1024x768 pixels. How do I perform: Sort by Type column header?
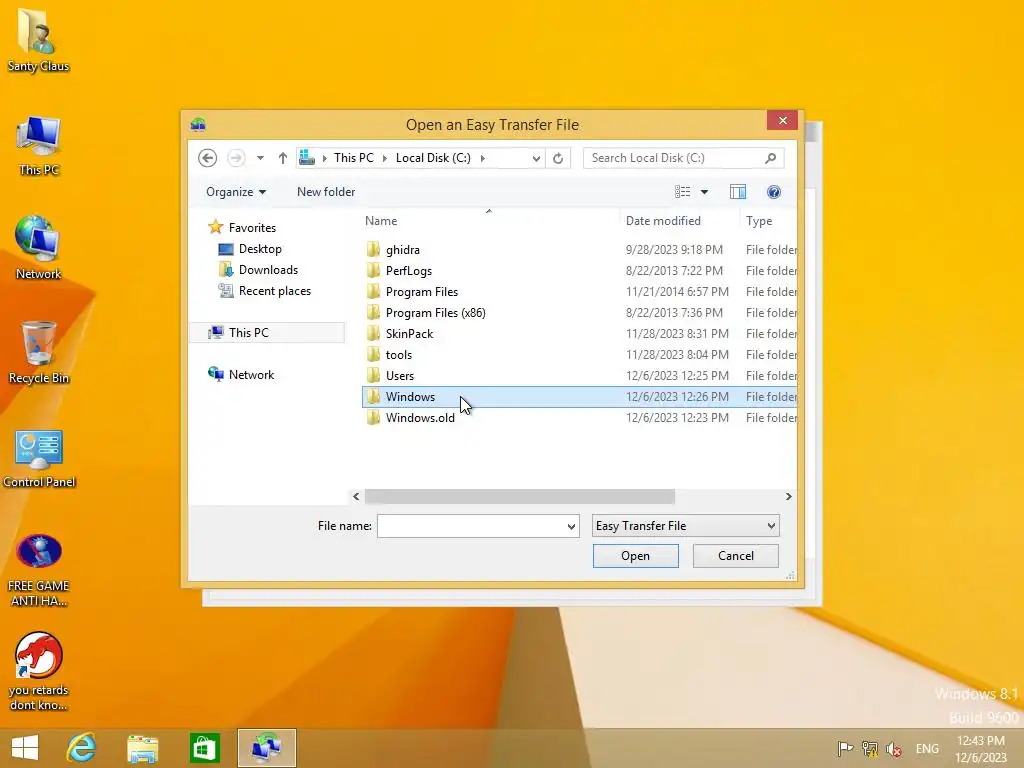tap(759, 221)
